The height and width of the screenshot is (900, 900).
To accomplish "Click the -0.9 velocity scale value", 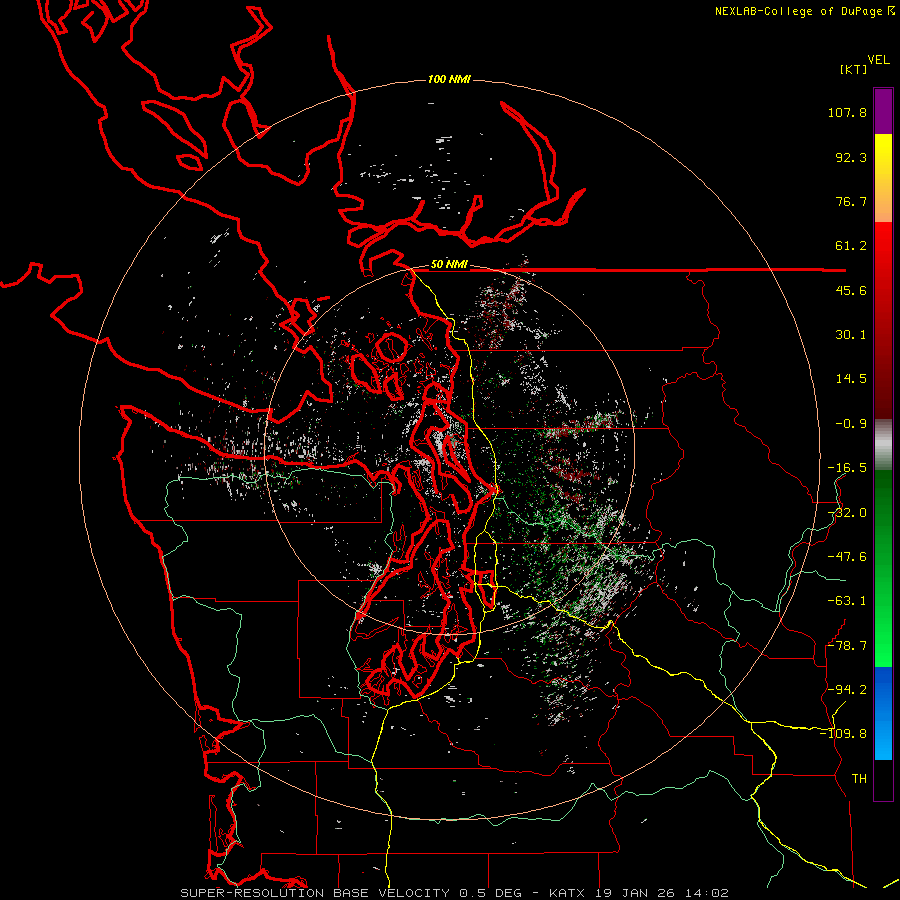I will 851,424.
